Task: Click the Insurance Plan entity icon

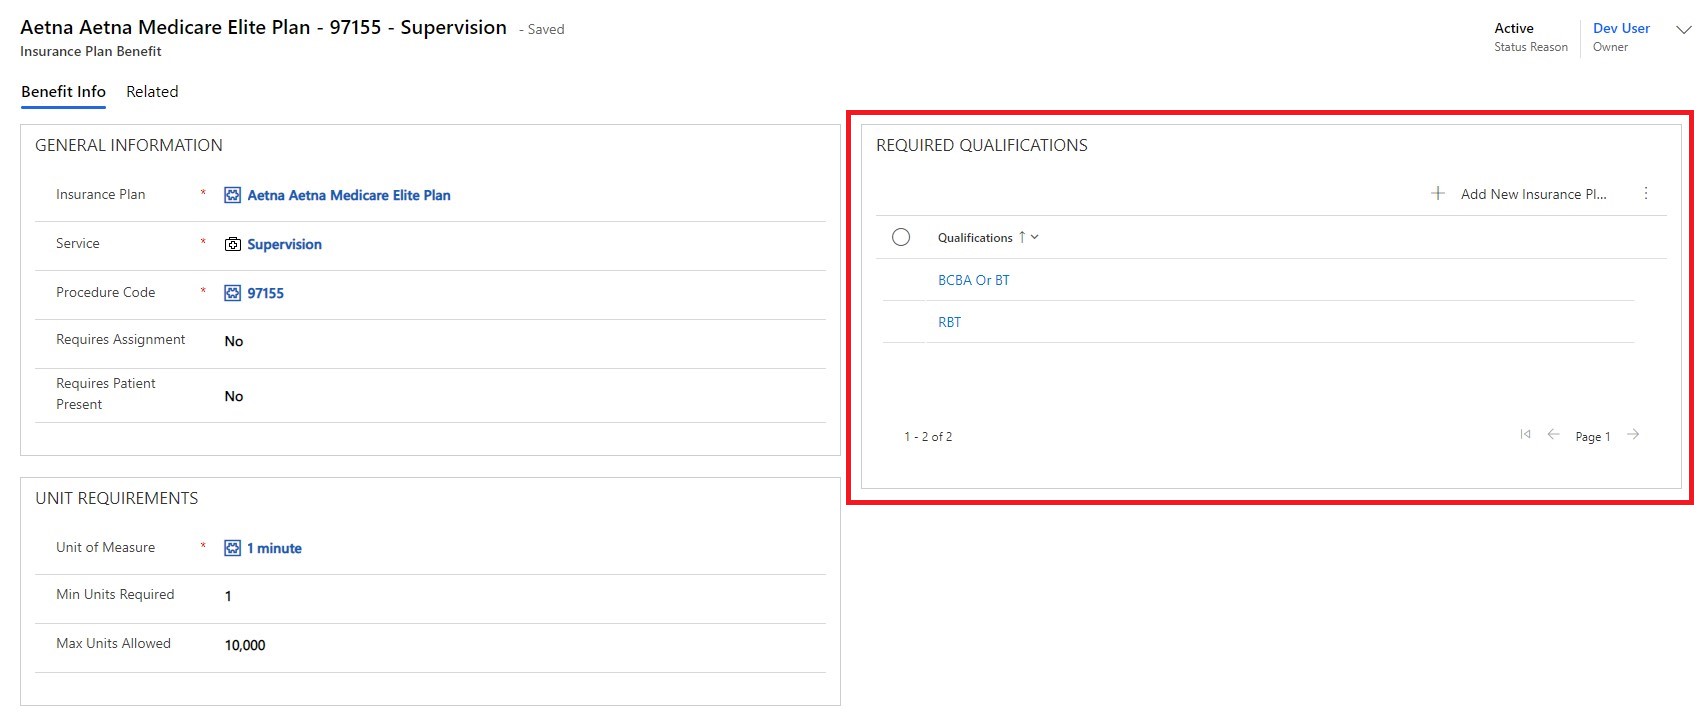Action: [x=232, y=195]
